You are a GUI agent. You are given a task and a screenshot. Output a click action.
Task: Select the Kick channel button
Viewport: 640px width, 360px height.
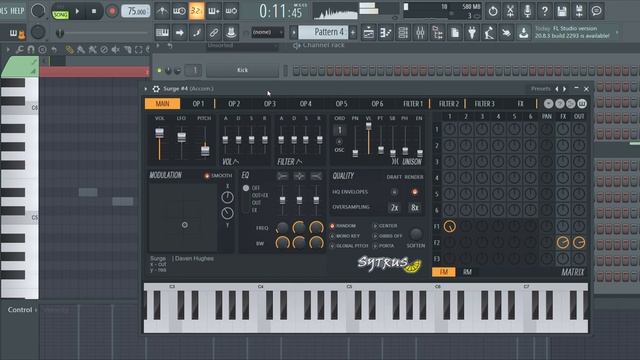[242, 70]
